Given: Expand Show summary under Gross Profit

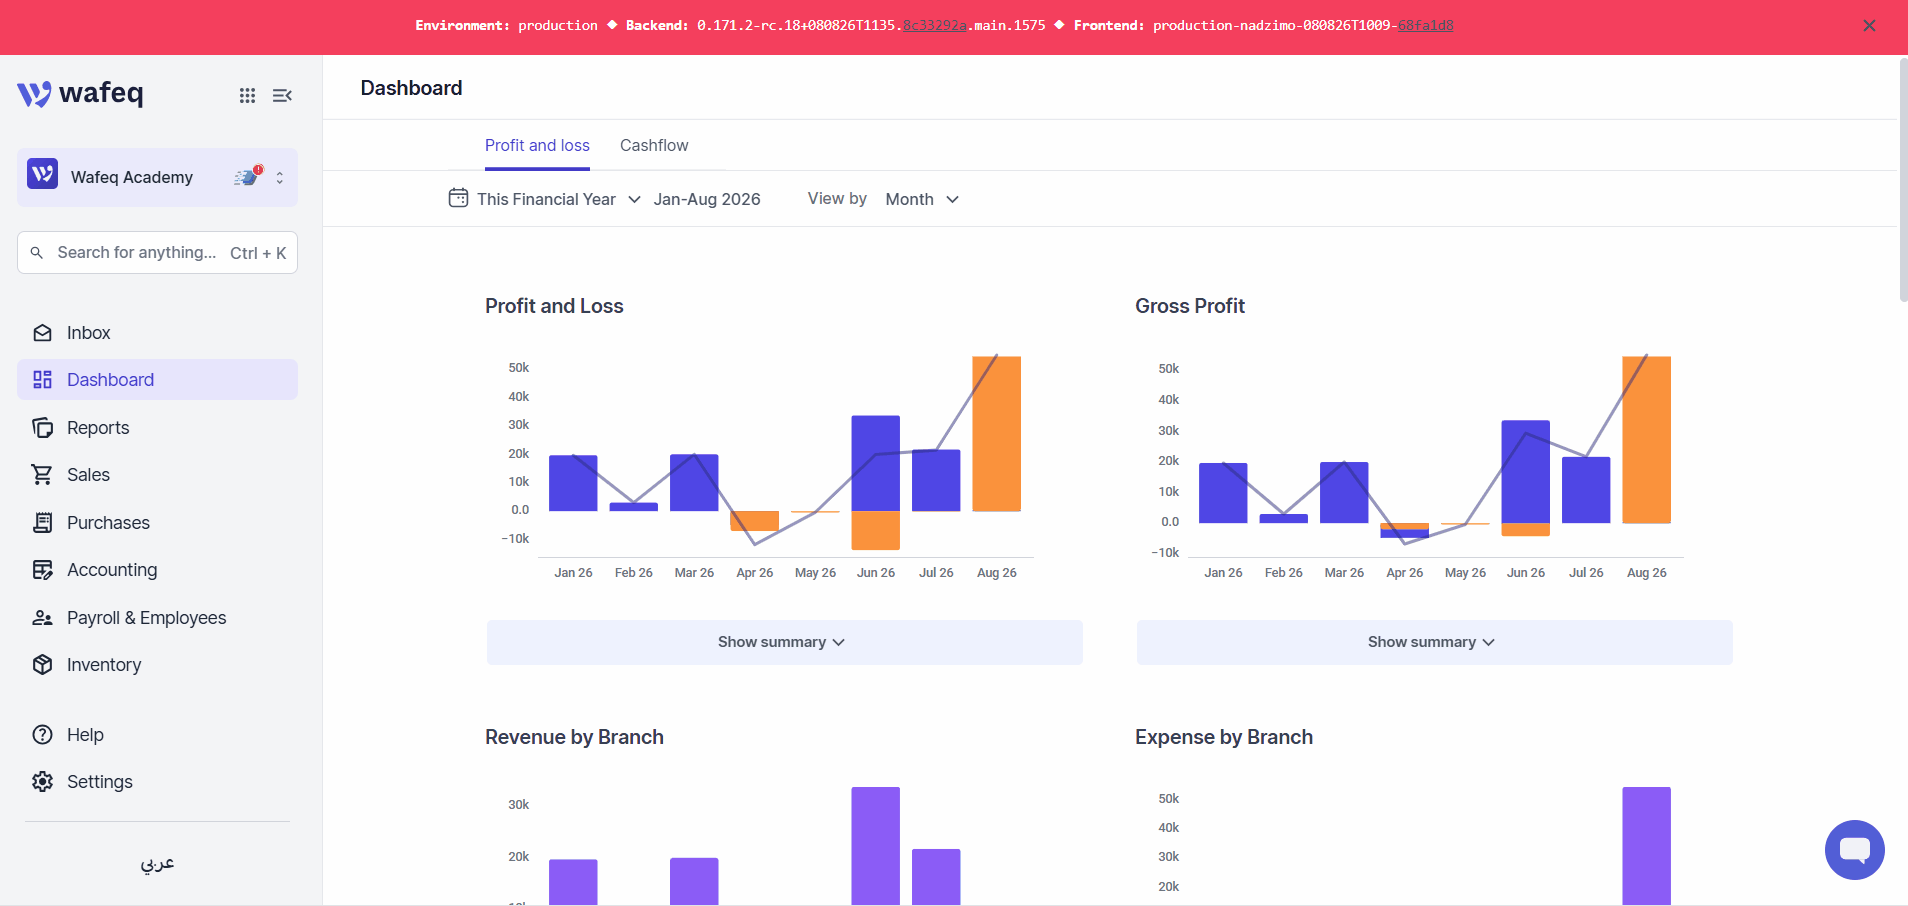Looking at the screenshot, I should coord(1434,642).
